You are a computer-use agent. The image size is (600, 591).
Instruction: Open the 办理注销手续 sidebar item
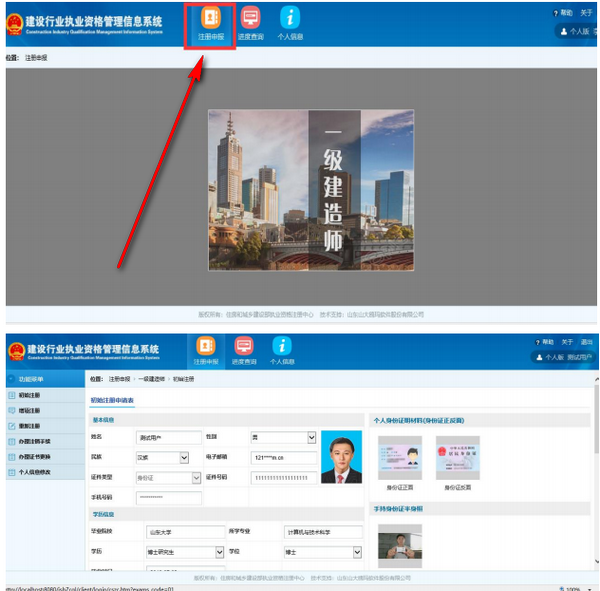[34, 440]
